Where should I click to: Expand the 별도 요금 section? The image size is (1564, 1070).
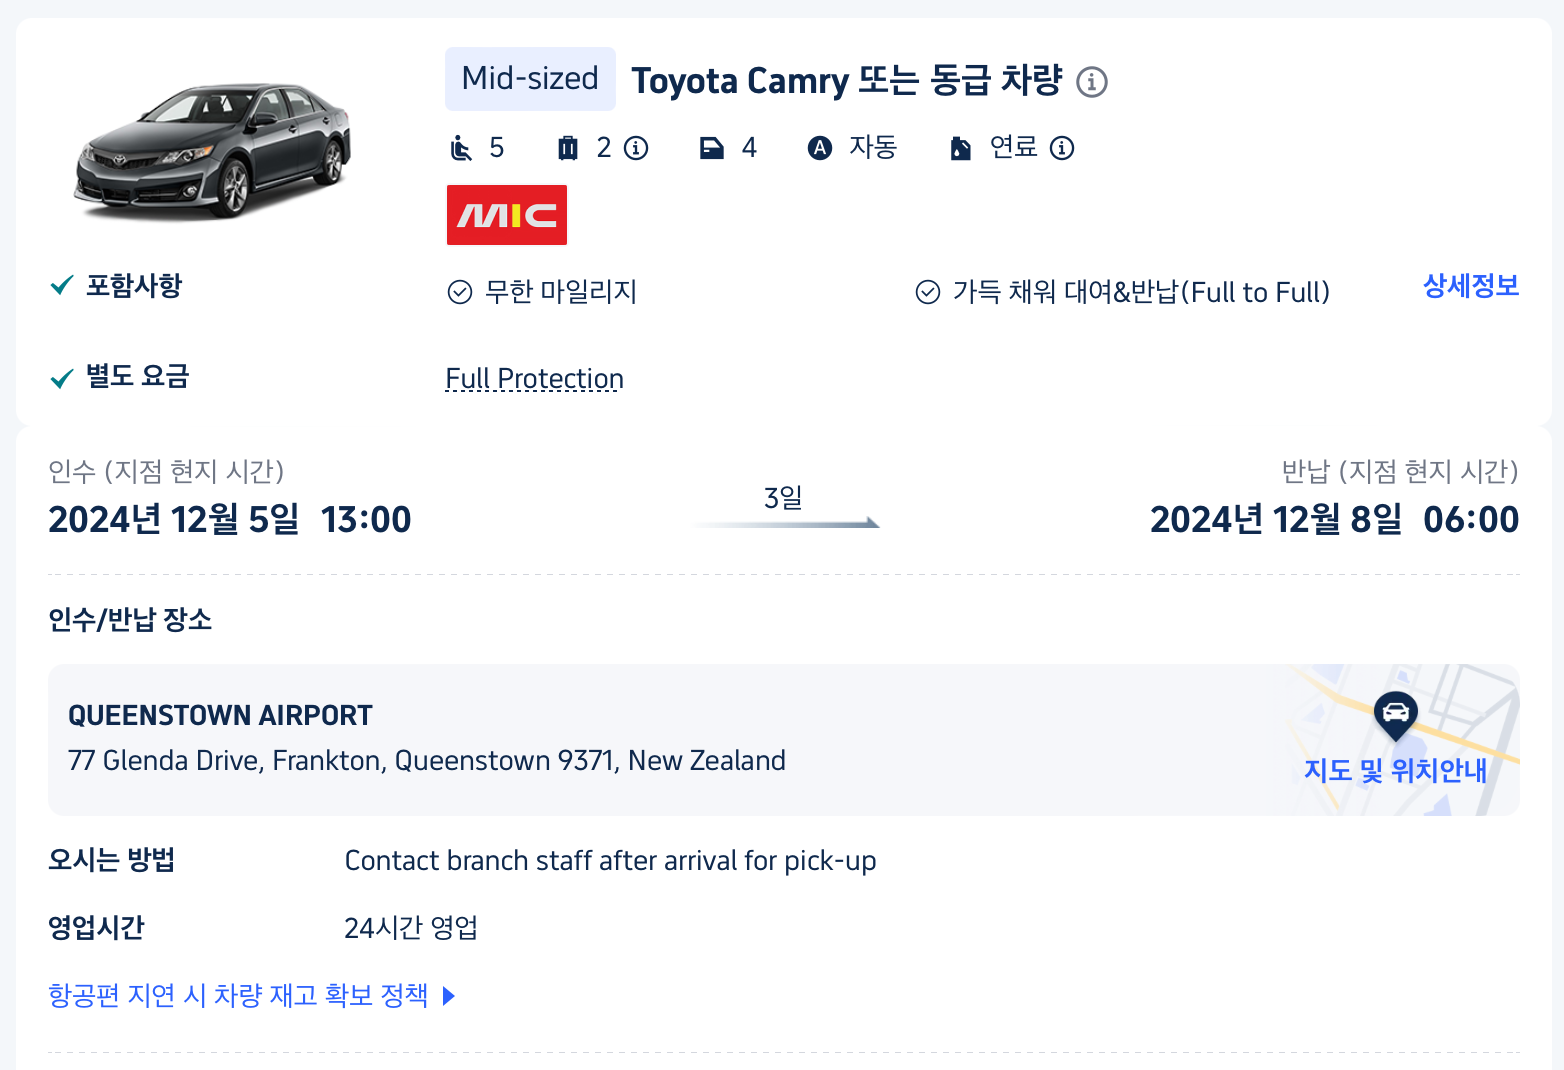[137, 377]
